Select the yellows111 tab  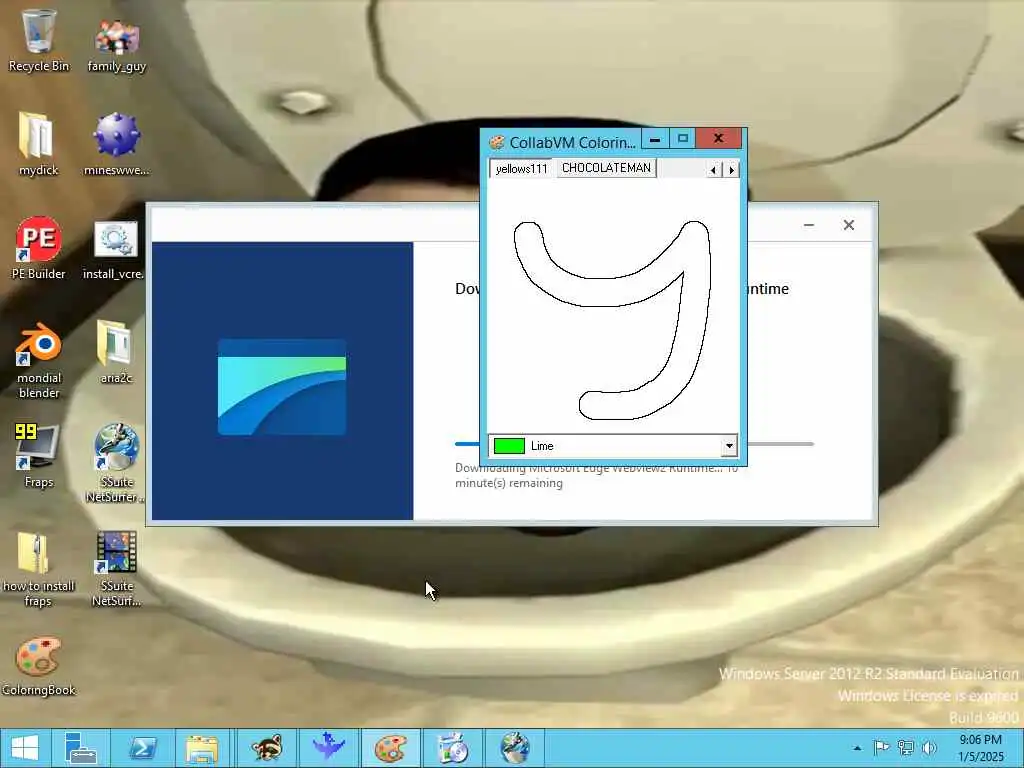click(521, 168)
